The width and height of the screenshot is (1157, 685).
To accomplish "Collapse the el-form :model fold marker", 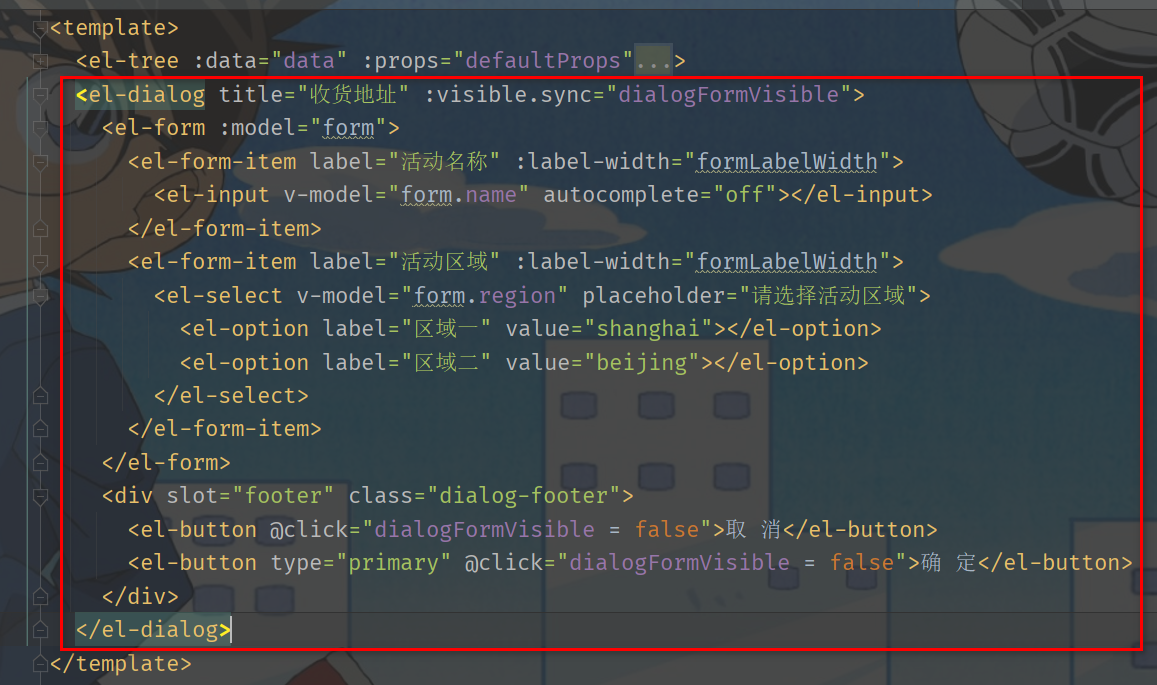I will (40, 128).
